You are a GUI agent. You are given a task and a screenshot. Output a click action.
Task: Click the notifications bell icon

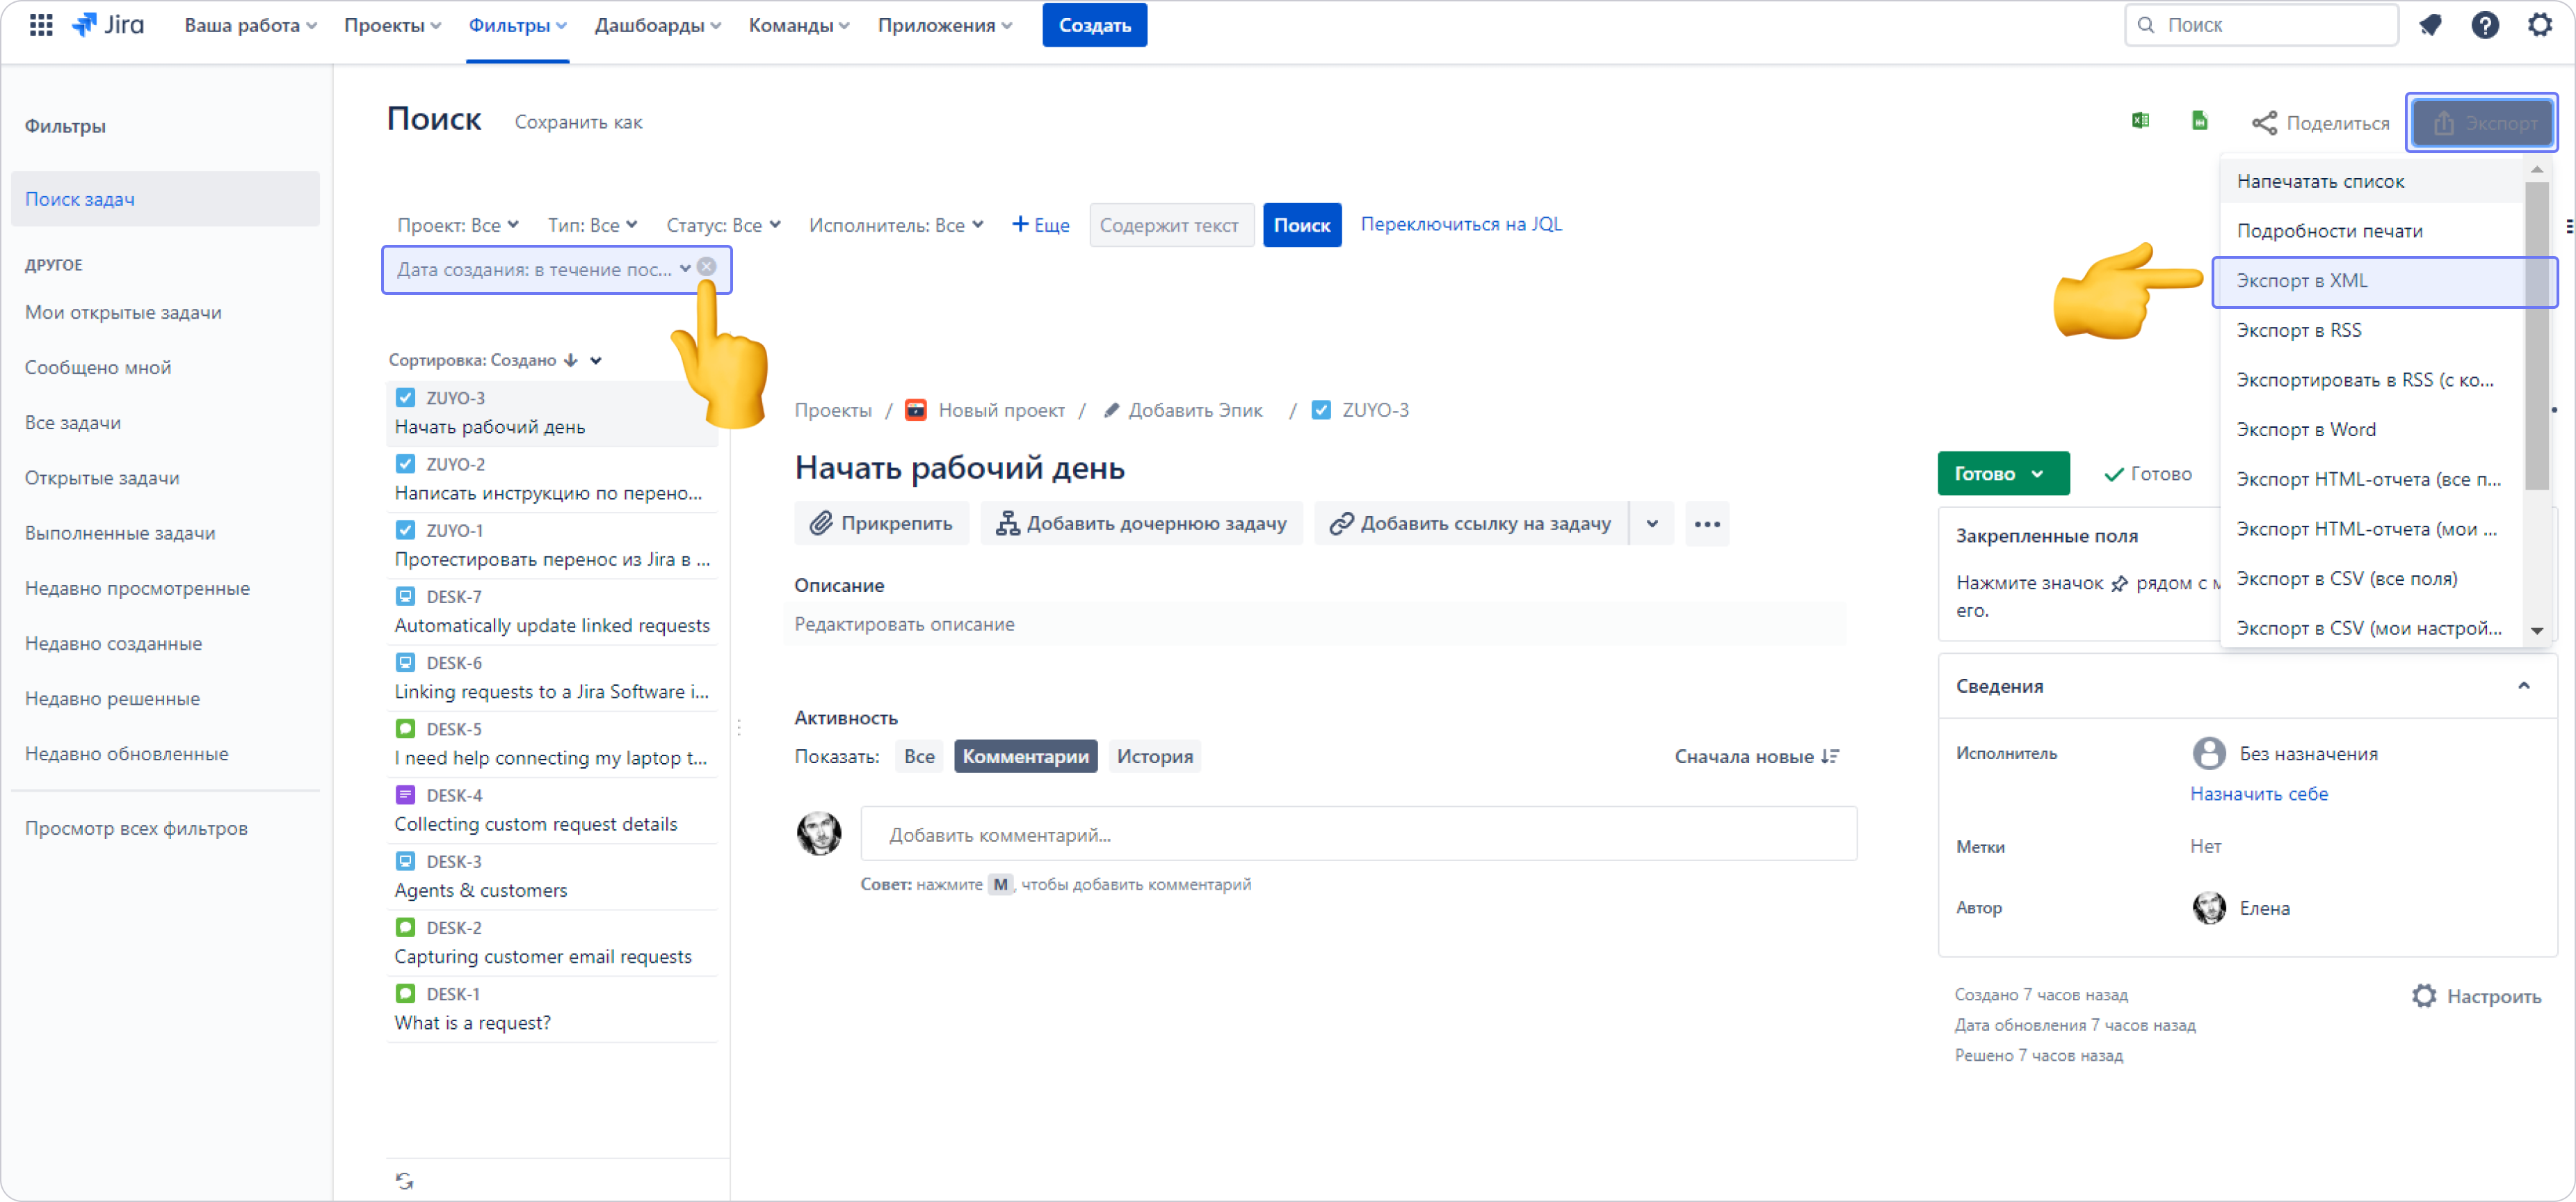tap(2430, 25)
